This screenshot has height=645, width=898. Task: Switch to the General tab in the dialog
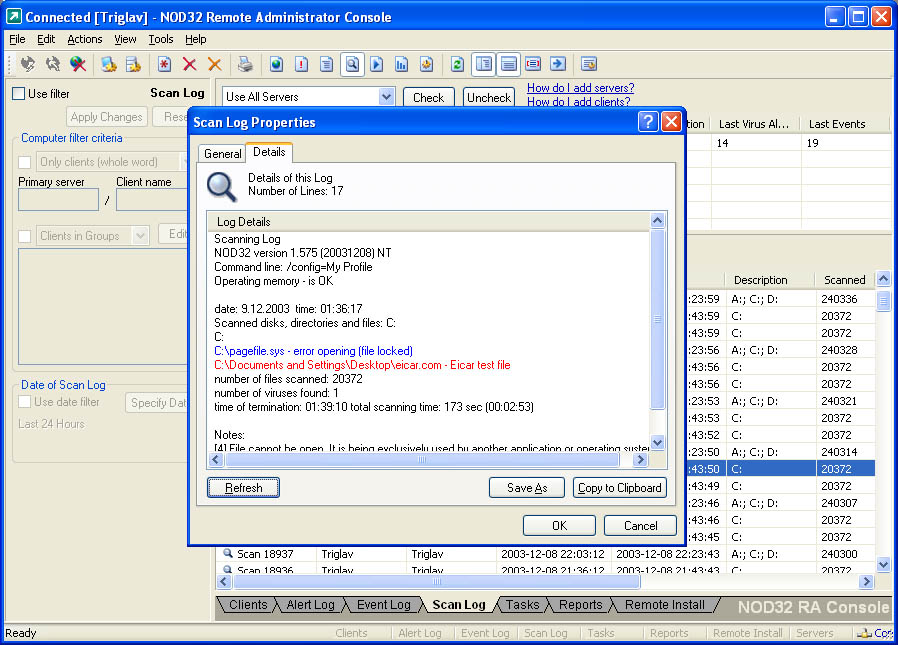point(222,154)
